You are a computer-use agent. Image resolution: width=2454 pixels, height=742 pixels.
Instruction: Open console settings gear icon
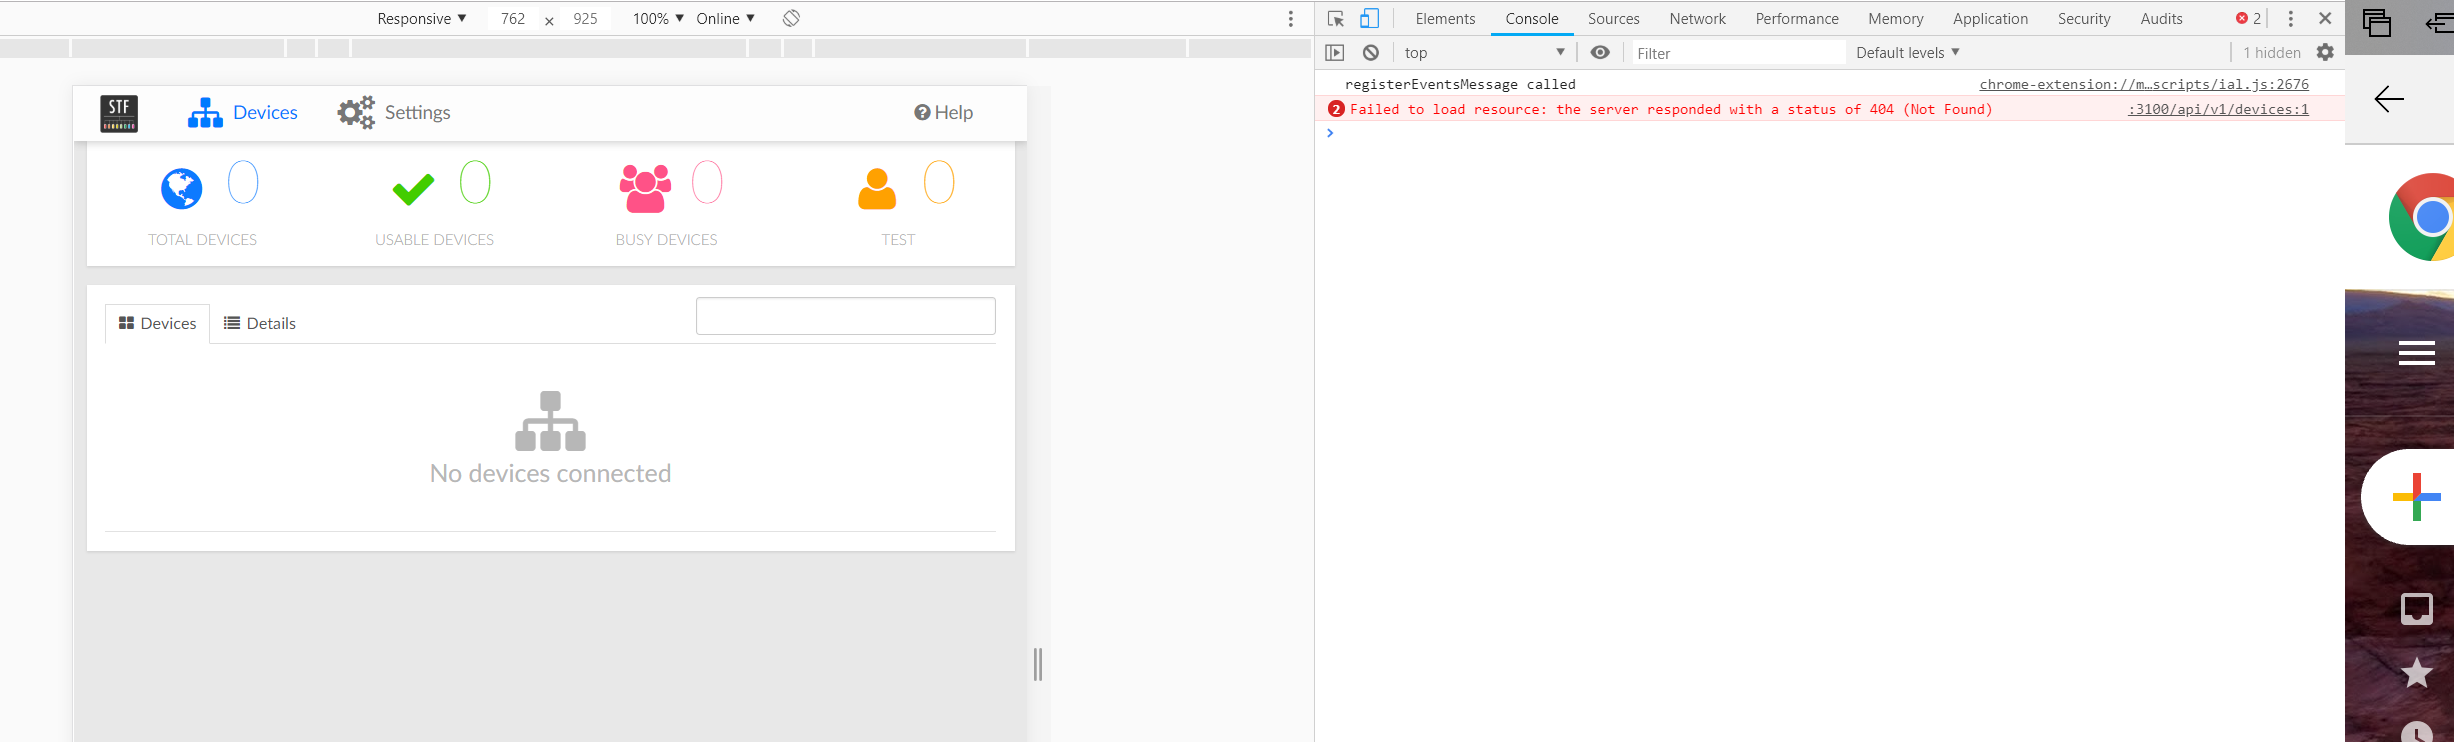(x=2325, y=53)
